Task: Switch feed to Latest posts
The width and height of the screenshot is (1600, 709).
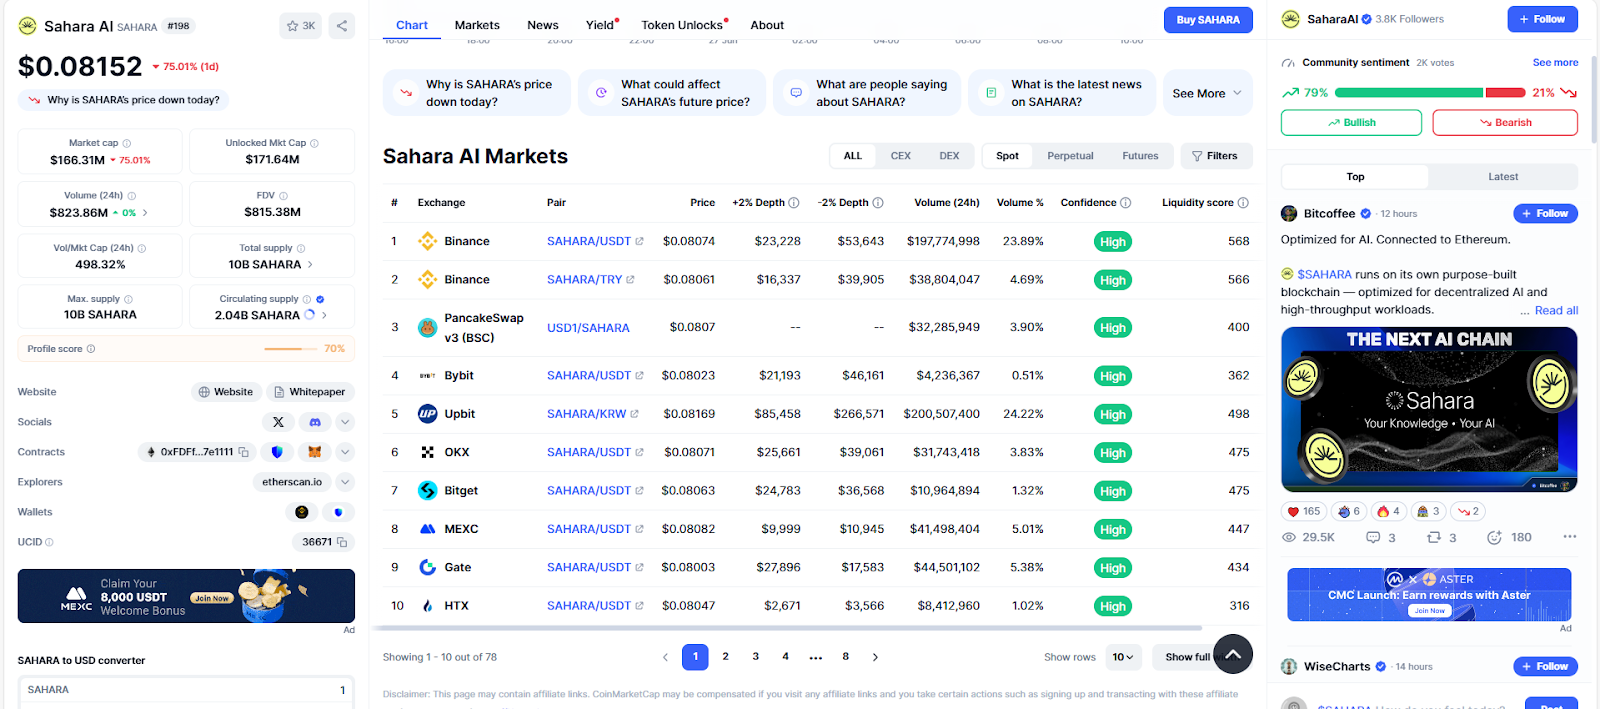Action: (x=1503, y=177)
